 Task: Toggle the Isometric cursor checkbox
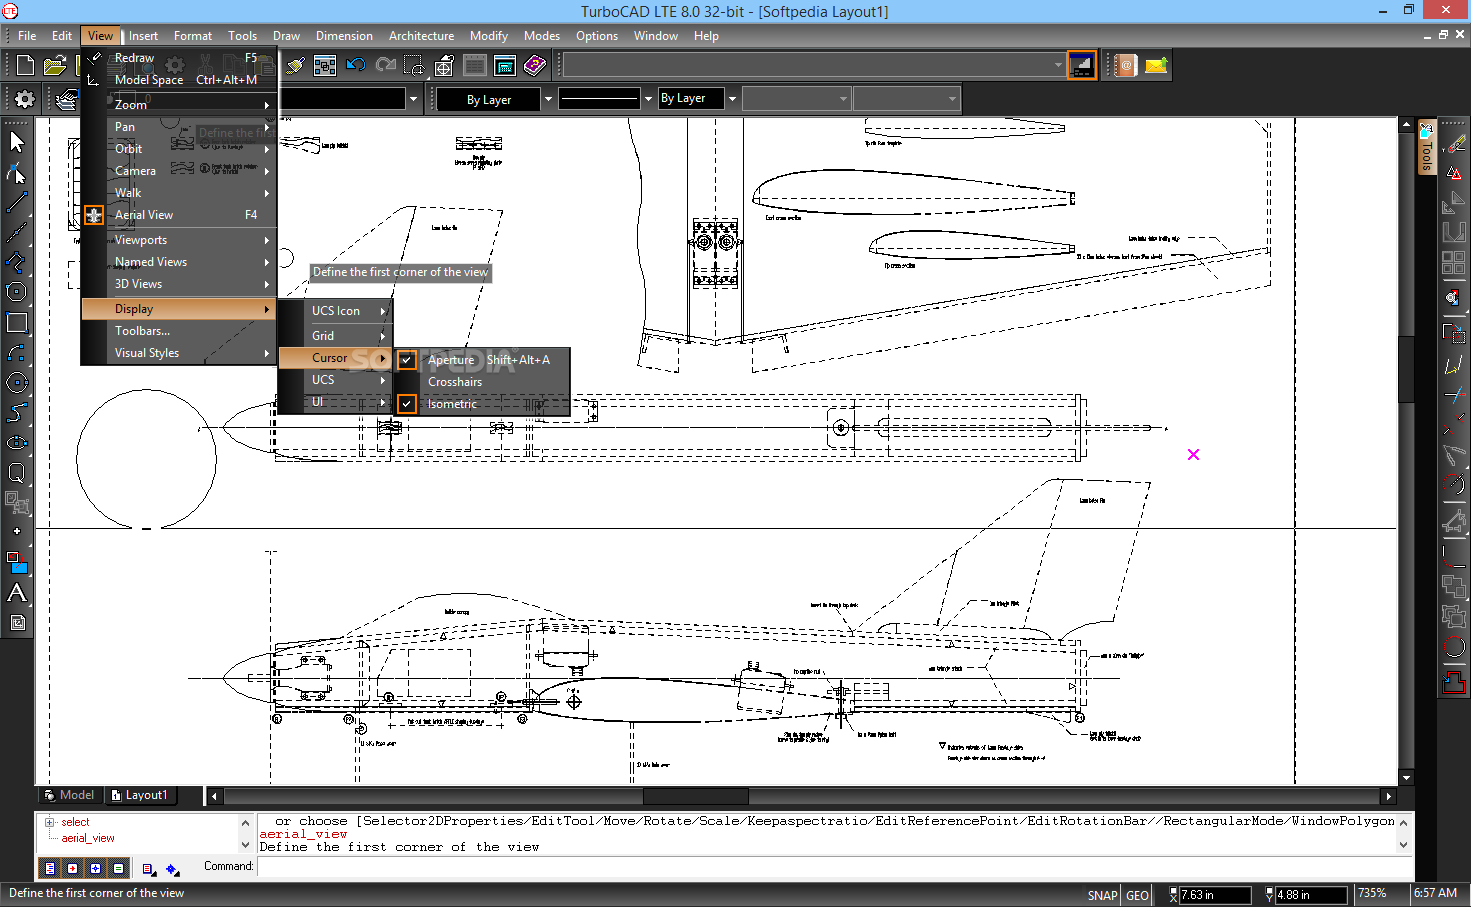point(407,404)
